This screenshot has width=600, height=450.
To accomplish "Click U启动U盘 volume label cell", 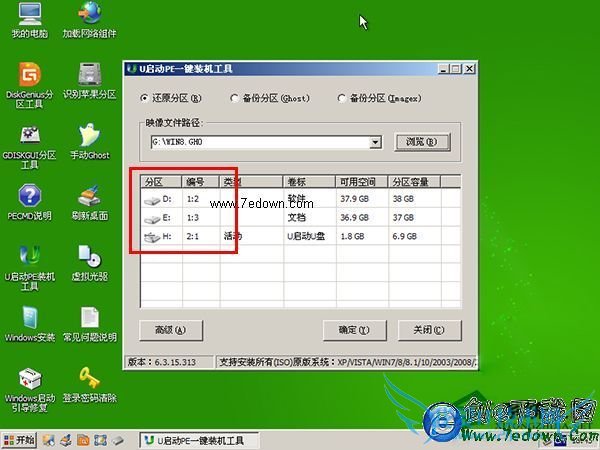I will click(x=306, y=236).
